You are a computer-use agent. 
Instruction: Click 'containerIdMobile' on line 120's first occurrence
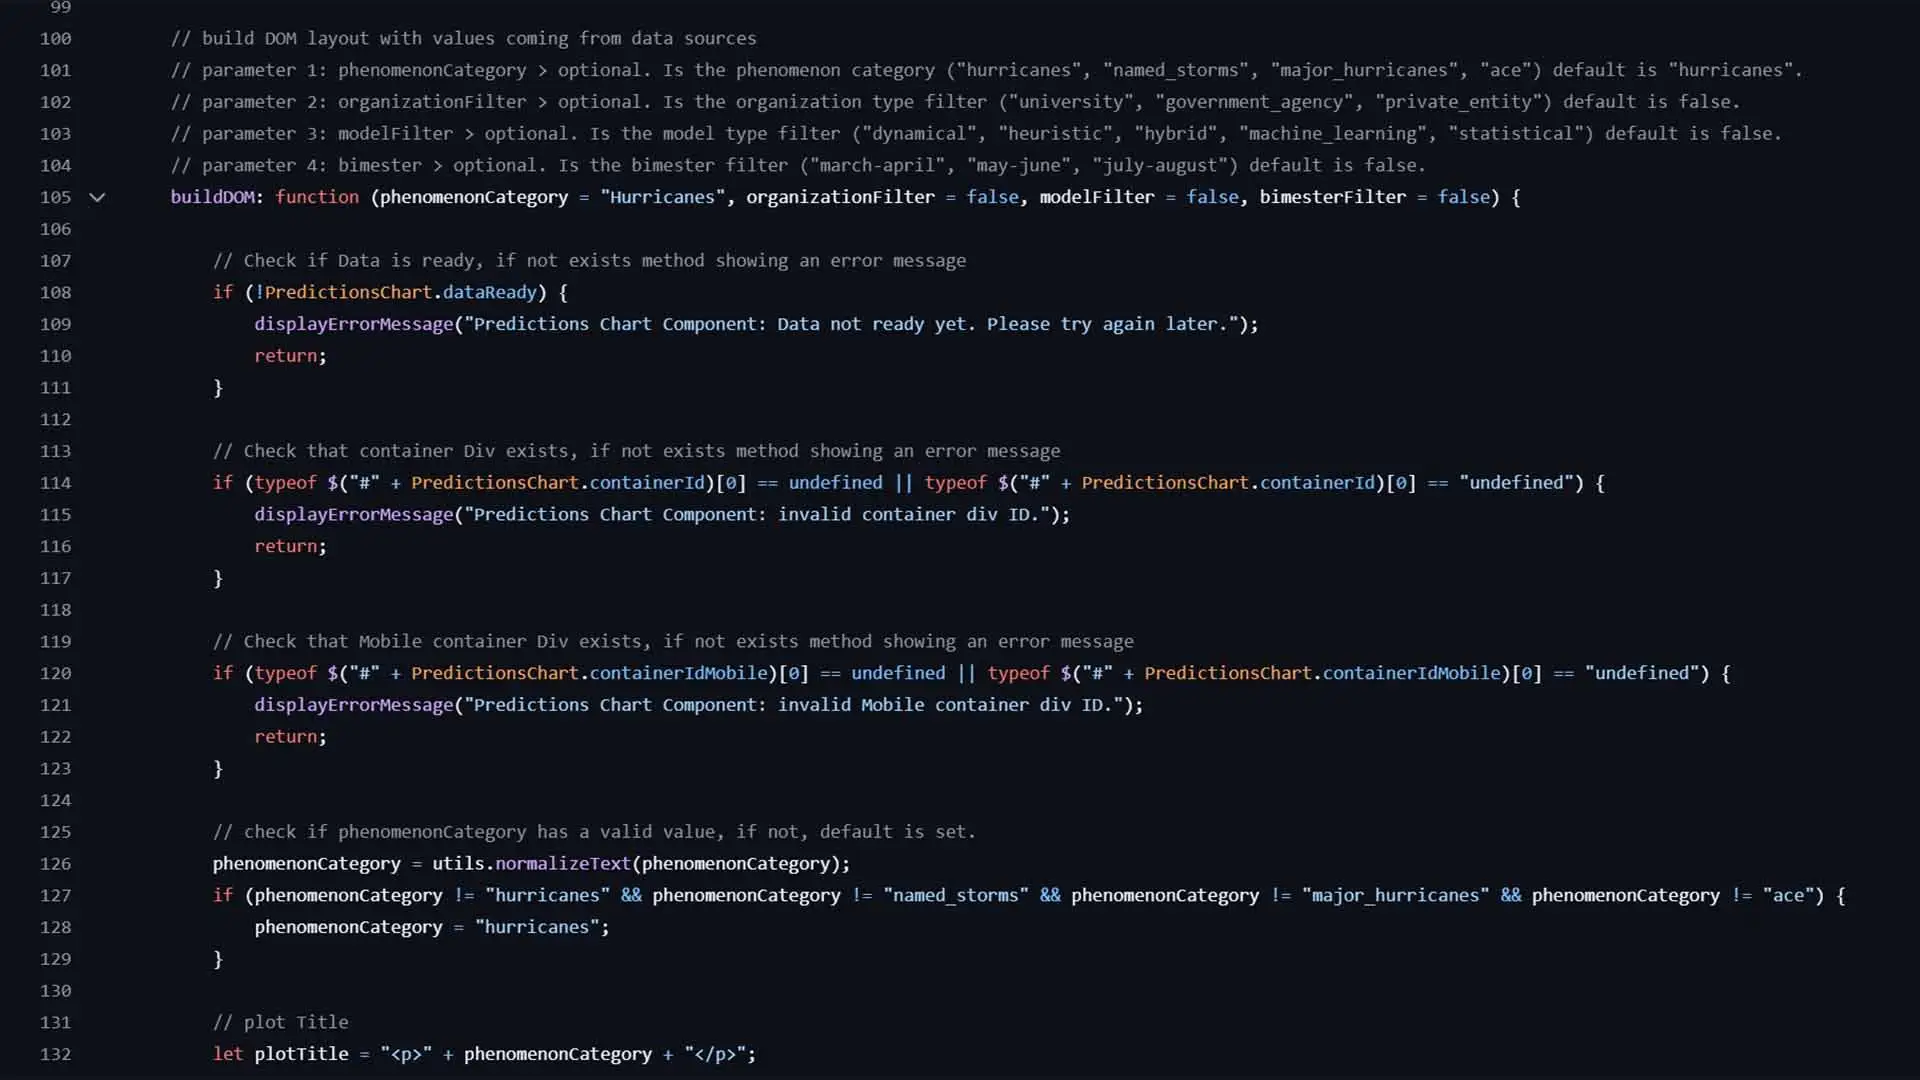[x=678, y=673]
